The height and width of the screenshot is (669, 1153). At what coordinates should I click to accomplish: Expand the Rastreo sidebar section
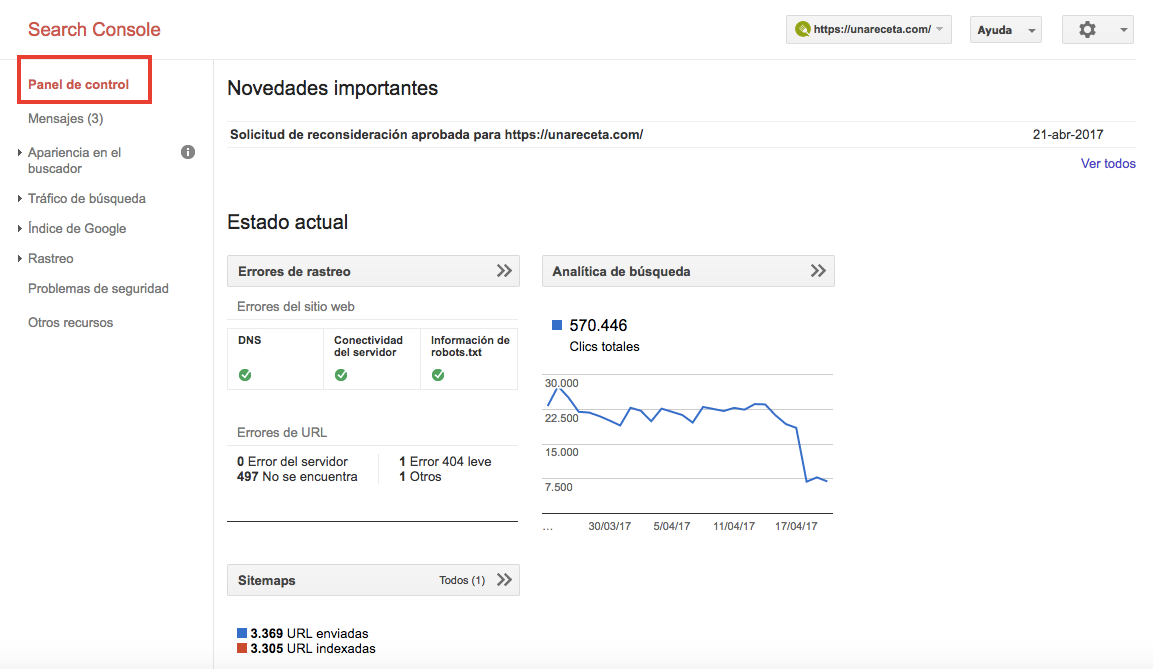pyautogui.click(x=51, y=258)
